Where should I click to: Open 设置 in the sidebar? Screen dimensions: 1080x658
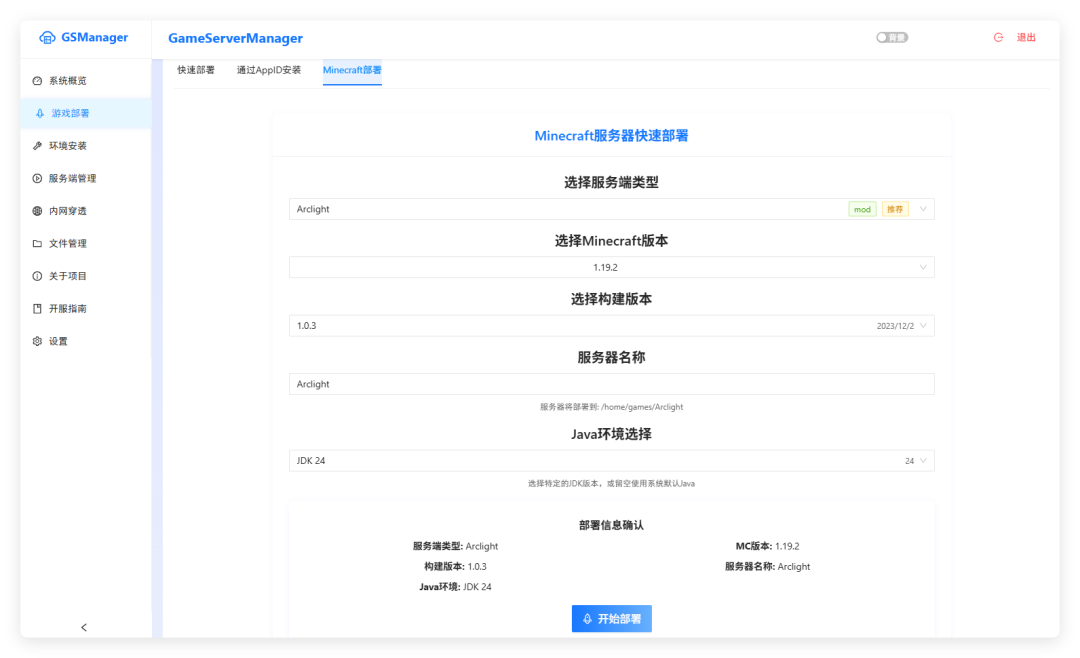pos(86,341)
